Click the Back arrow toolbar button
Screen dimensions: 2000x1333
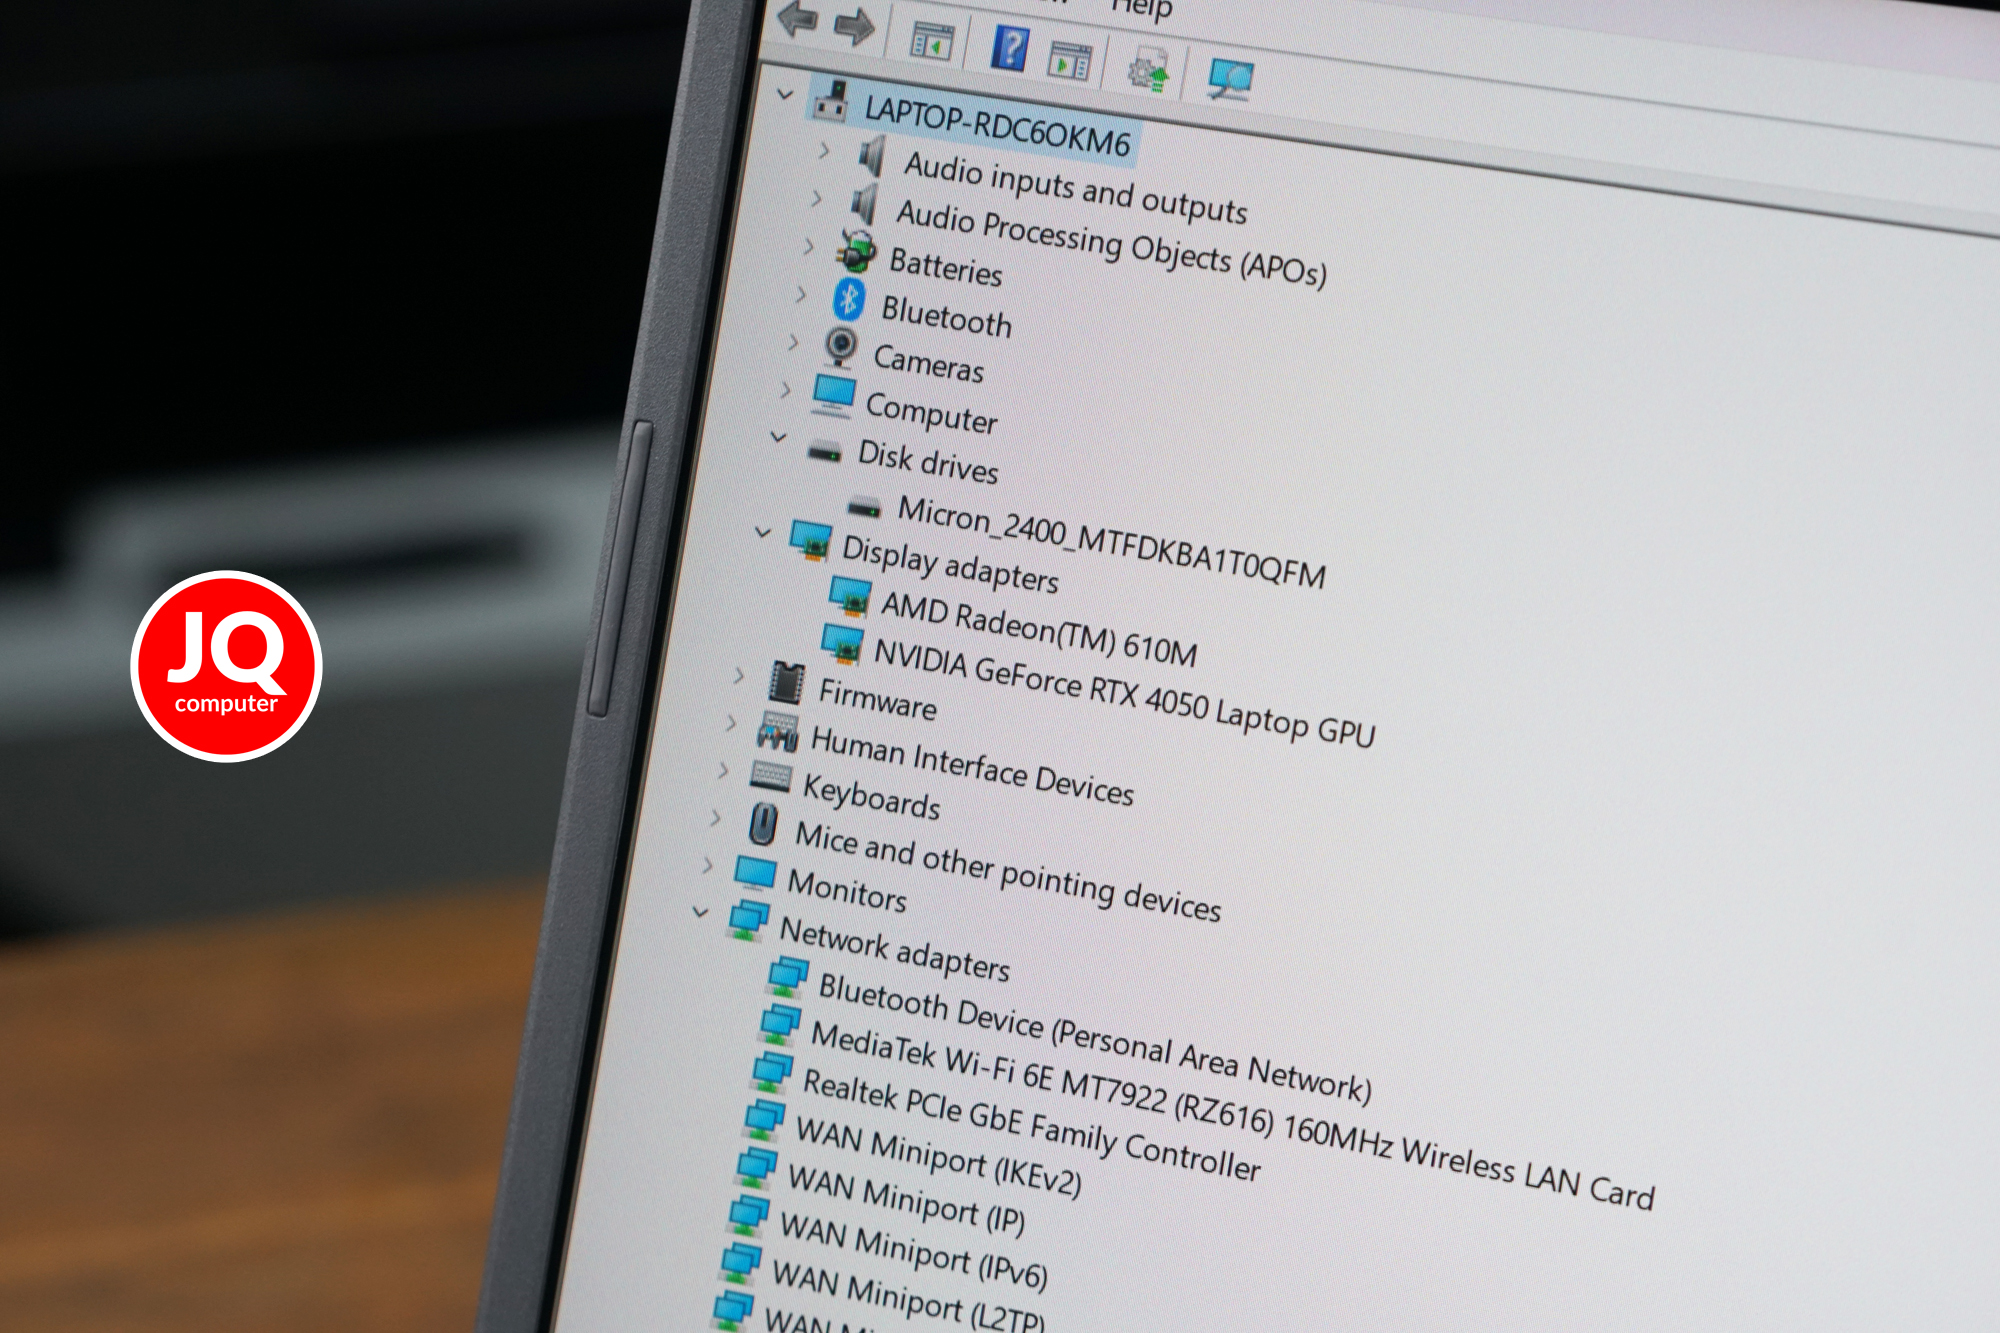coord(798,19)
